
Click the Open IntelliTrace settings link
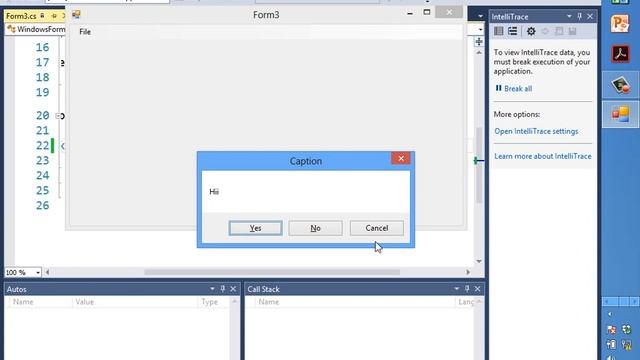point(536,131)
